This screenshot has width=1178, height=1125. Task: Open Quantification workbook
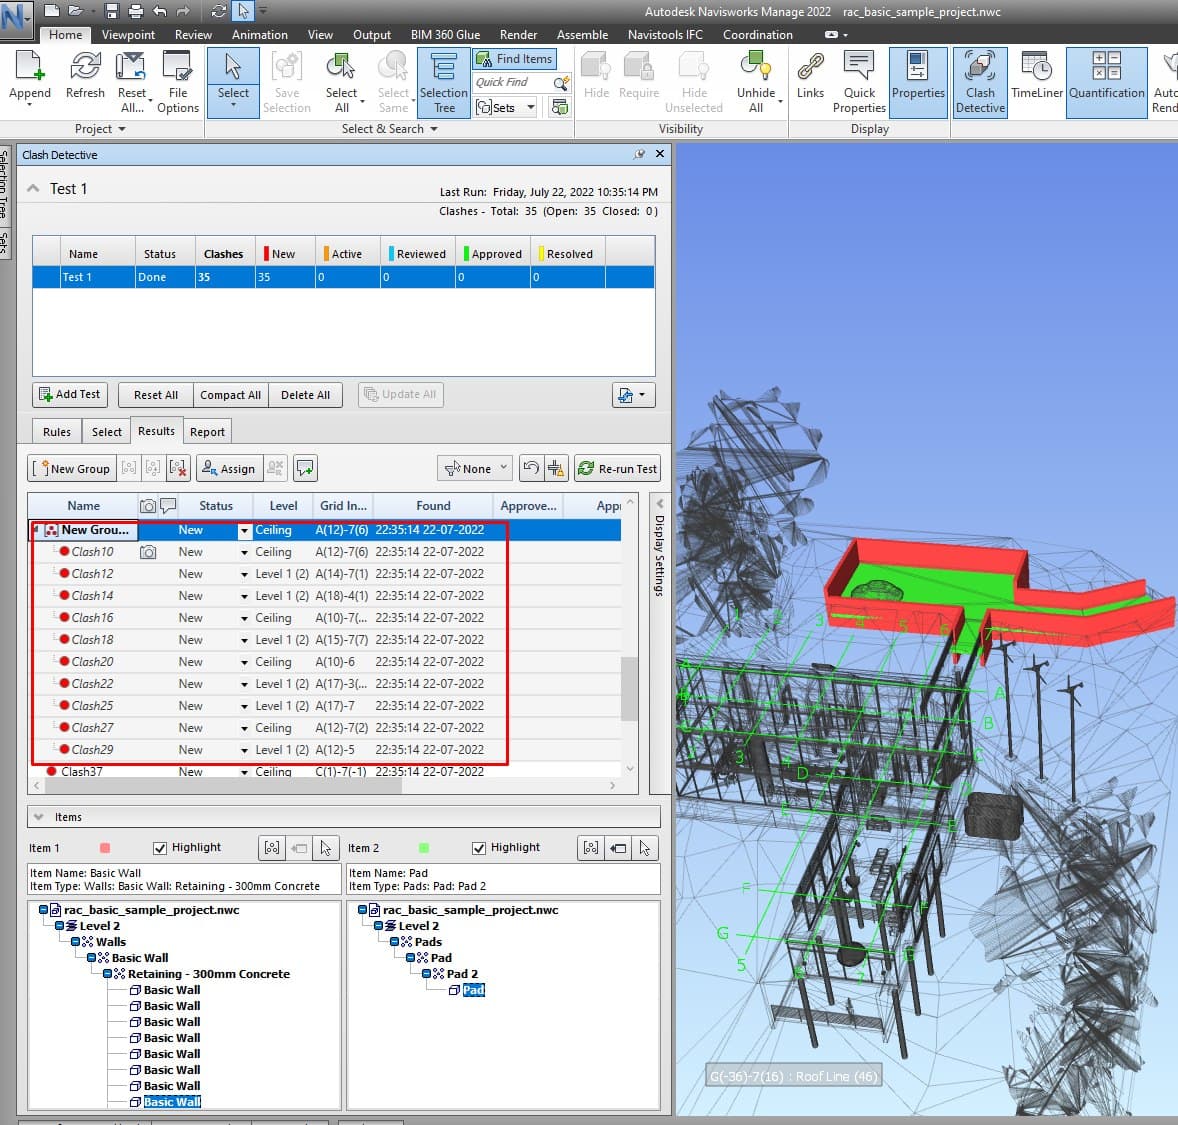1106,81
